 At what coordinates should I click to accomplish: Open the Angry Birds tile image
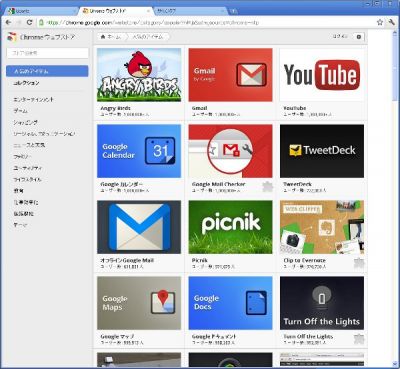pyautogui.click(x=139, y=75)
